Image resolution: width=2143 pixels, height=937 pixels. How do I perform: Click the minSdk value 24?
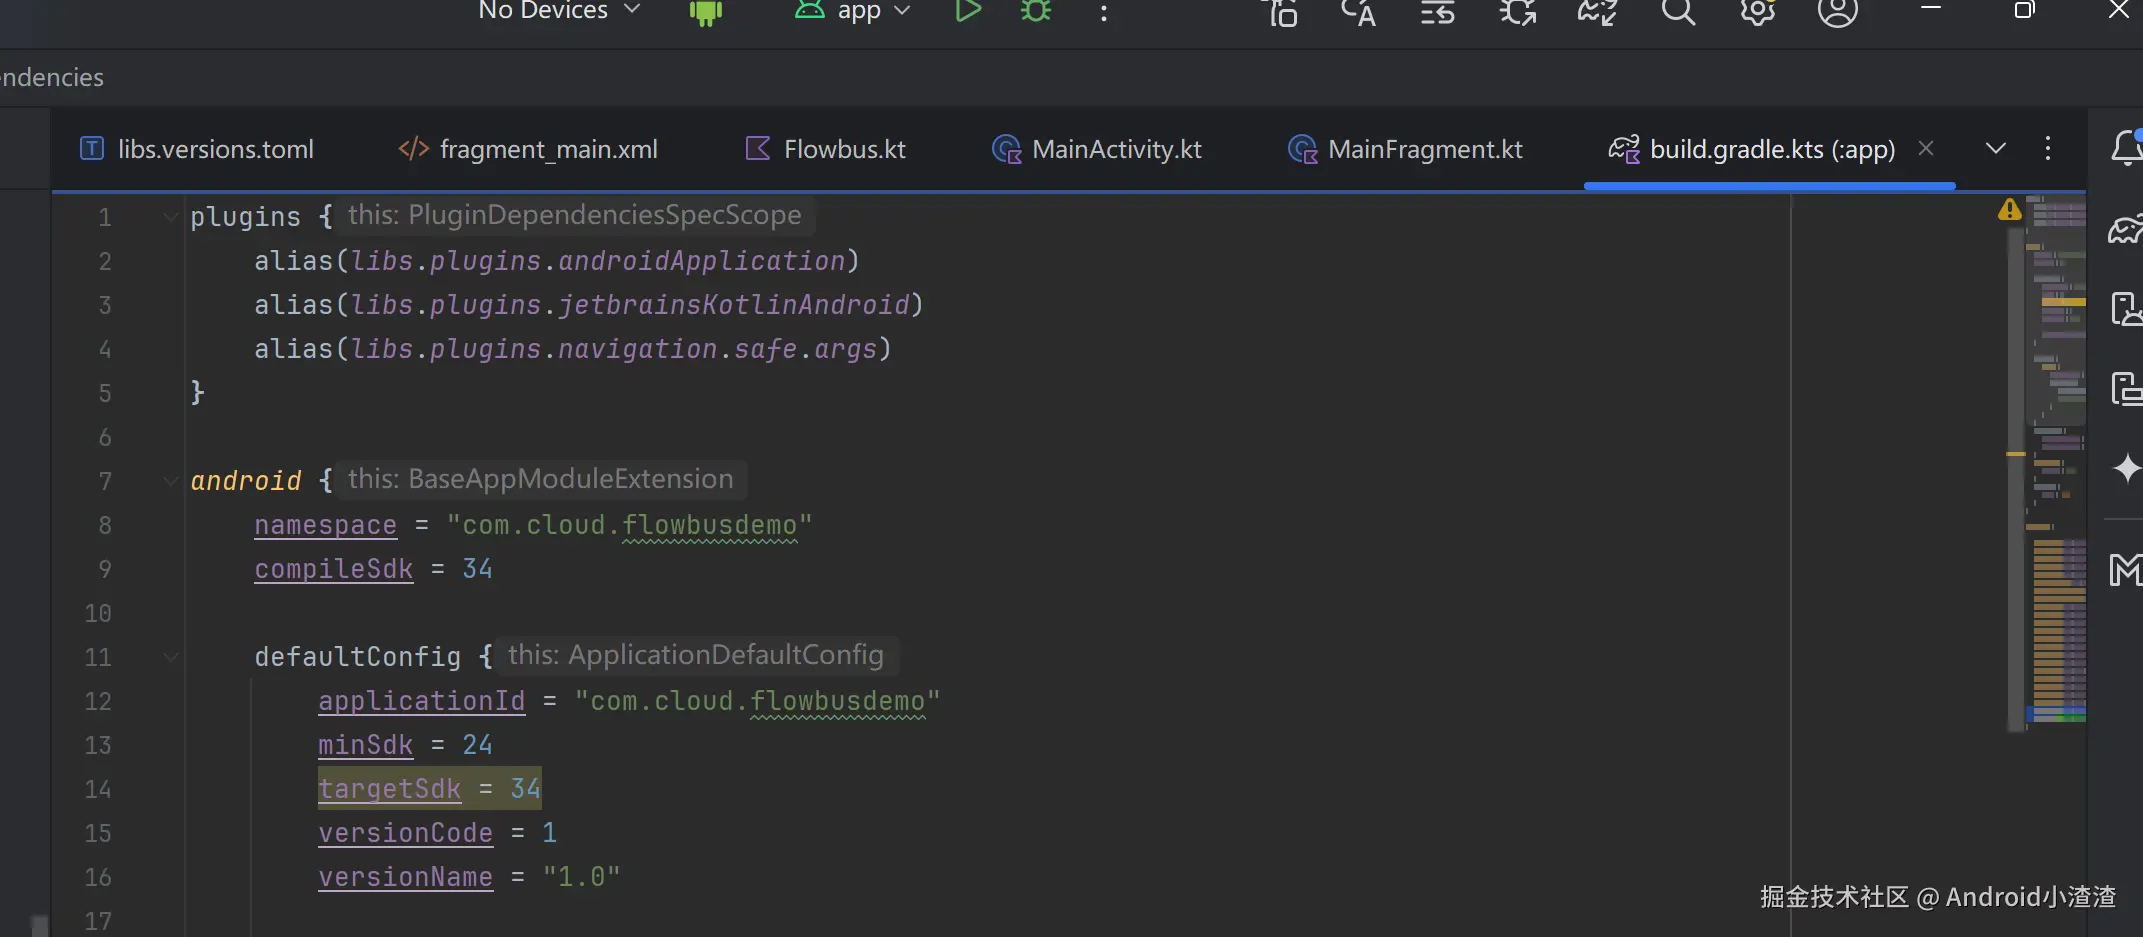click(477, 745)
